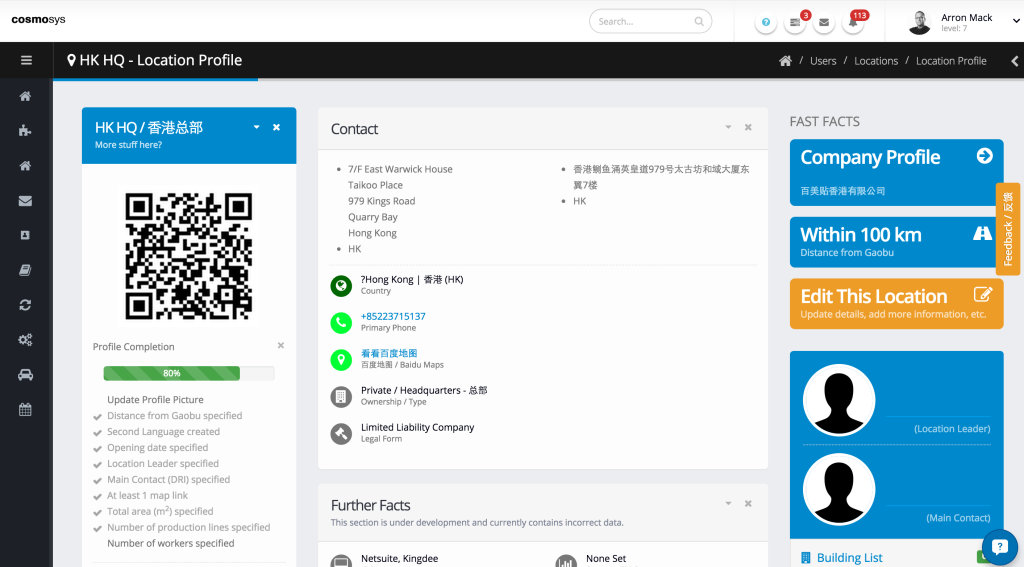Open HK HQ card dropdown caret
This screenshot has height=567, width=1024.
(x=257, y=127)
